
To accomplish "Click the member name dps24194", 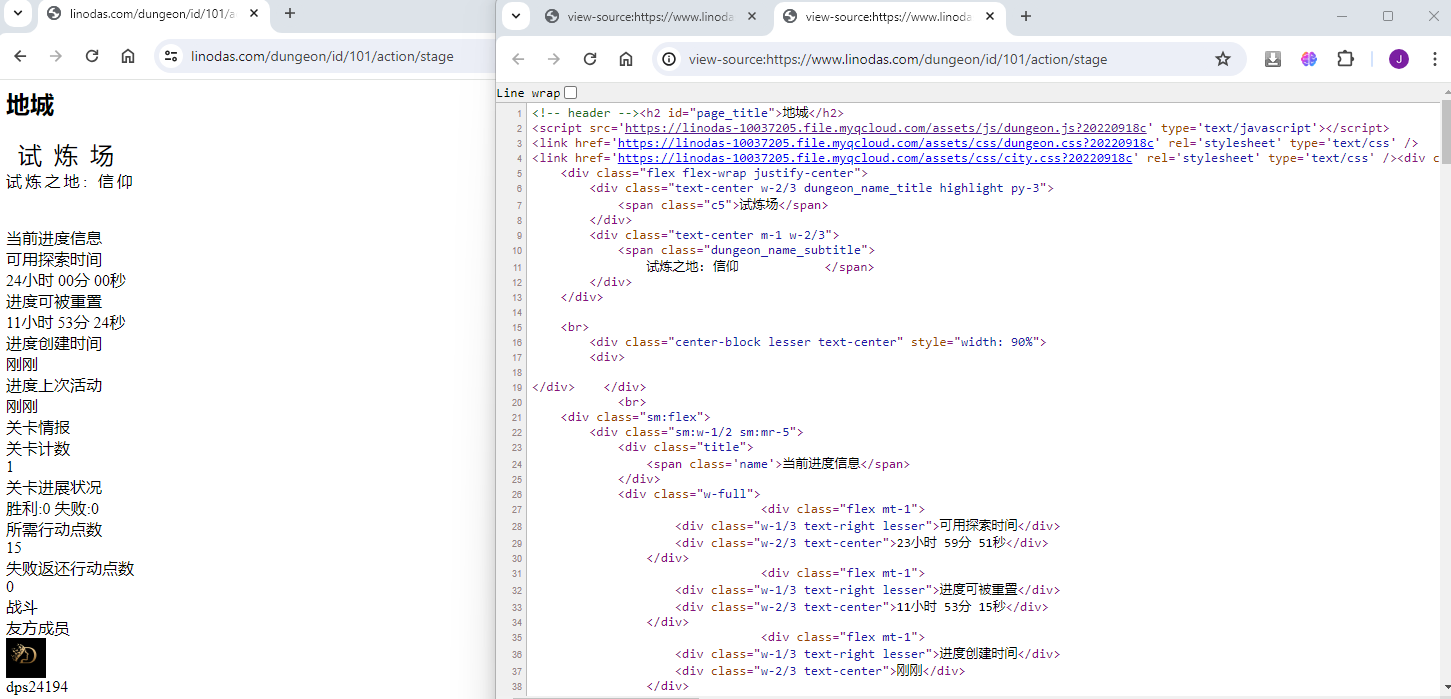I will [x=37, y=687].
